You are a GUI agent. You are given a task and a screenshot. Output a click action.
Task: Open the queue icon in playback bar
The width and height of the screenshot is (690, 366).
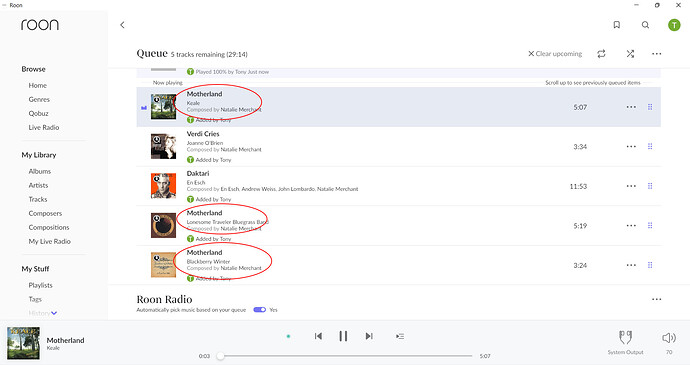point(400,336)
